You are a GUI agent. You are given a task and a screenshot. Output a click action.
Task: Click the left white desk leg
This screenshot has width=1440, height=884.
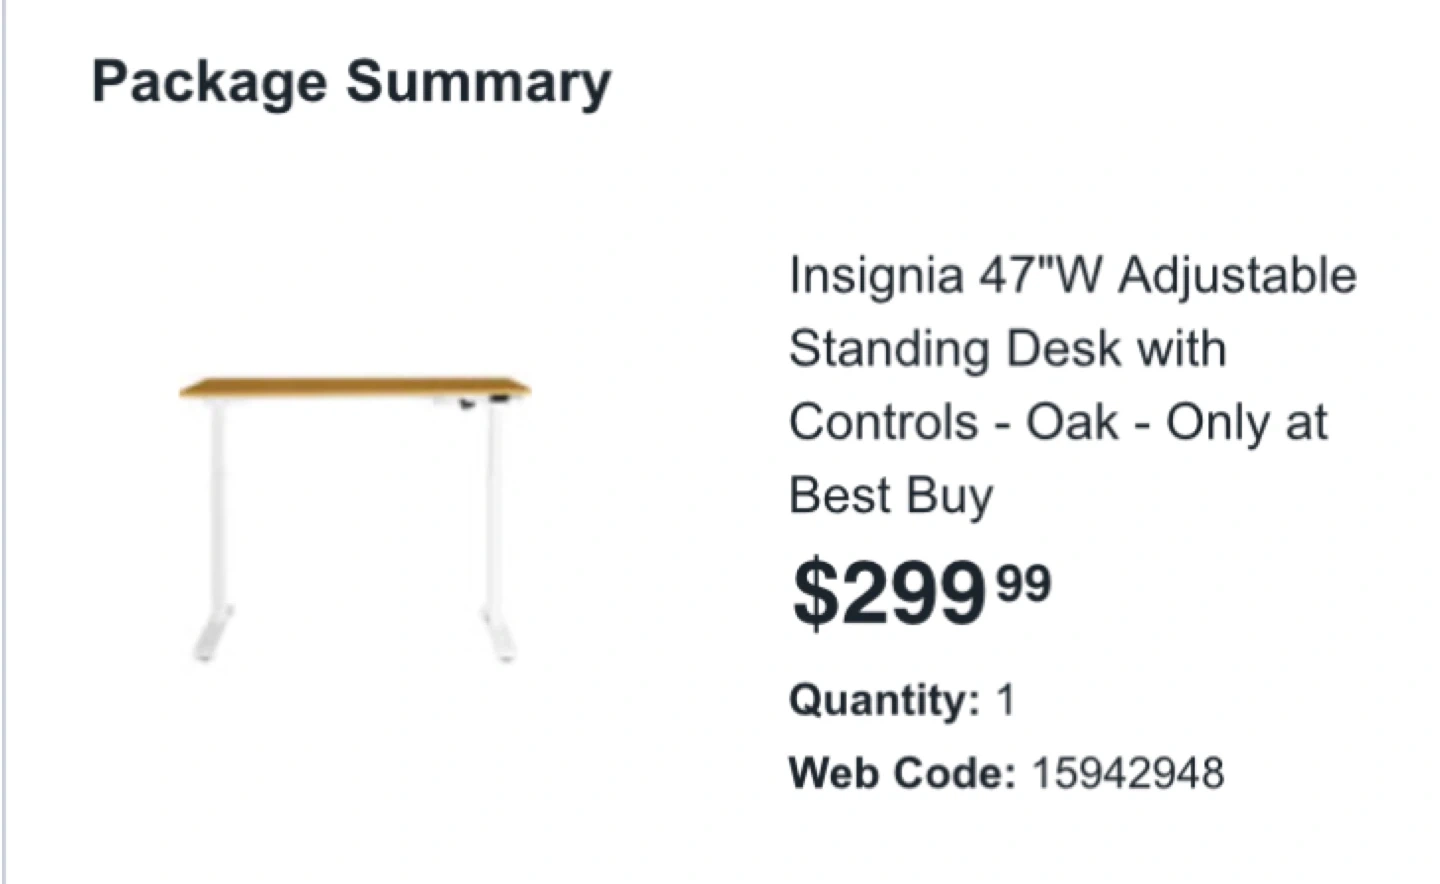point(219,500)
